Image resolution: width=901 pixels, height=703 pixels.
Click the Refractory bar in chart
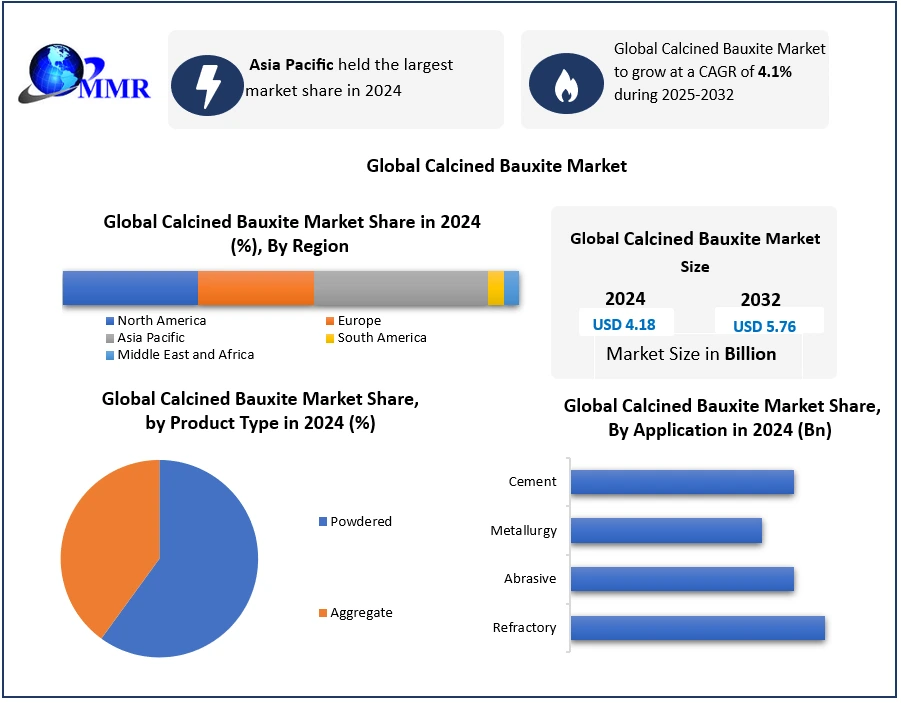[697, 628]
